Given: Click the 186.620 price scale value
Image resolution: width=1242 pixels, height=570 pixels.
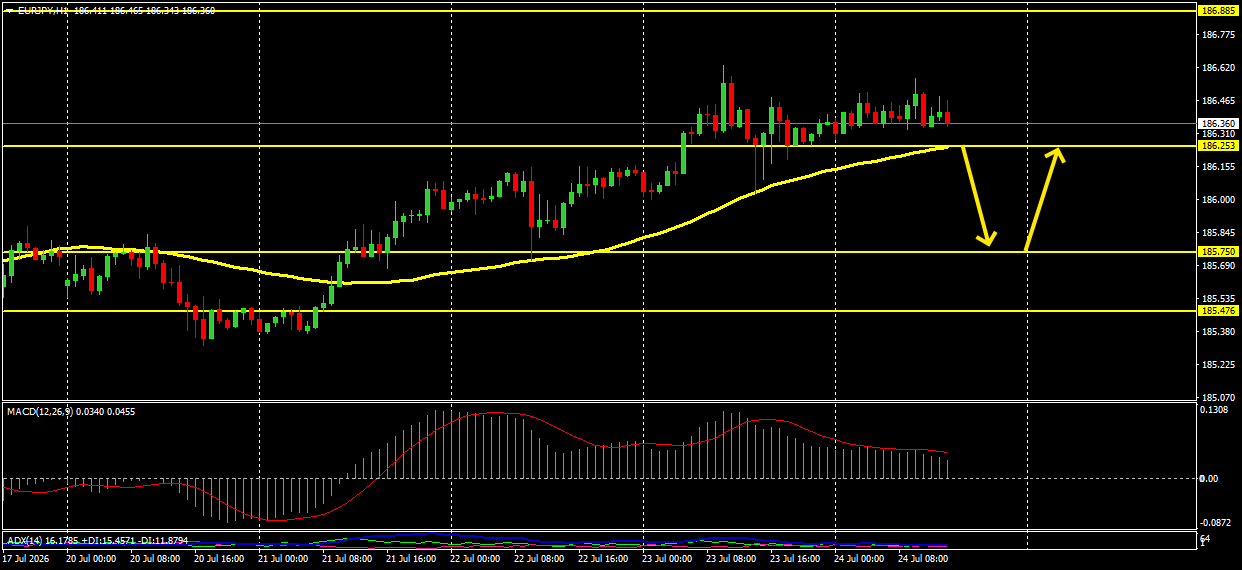Looking at the screenshot, I should (1217, 68).
